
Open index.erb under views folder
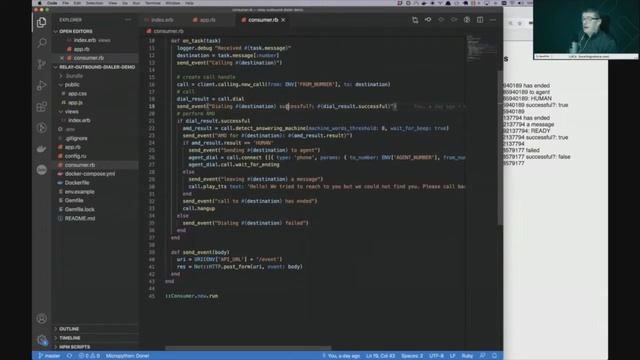tap(79, 120)
